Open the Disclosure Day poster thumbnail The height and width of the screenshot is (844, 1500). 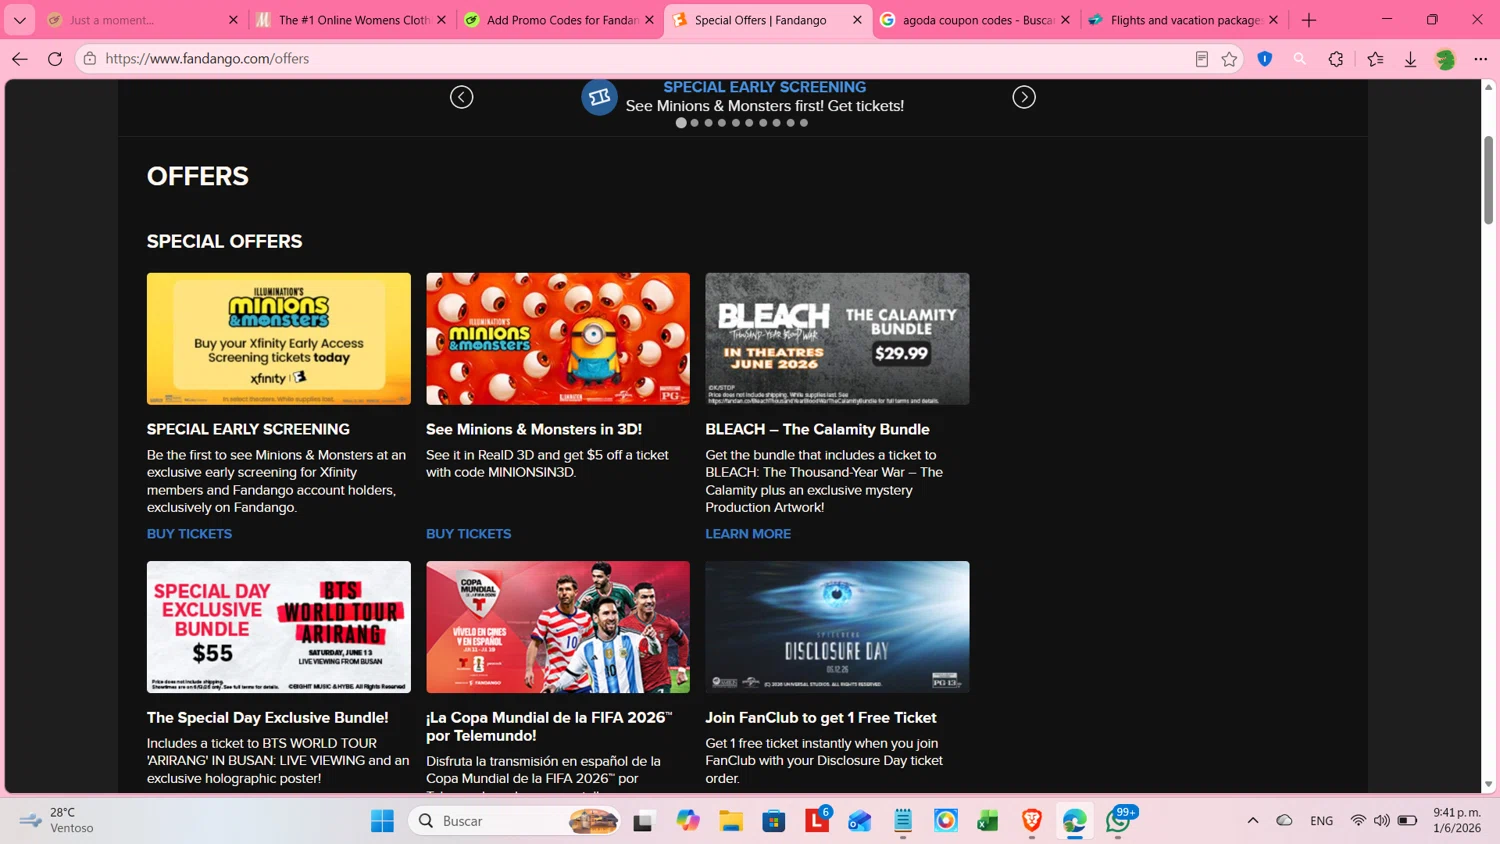tap(837, 627)
